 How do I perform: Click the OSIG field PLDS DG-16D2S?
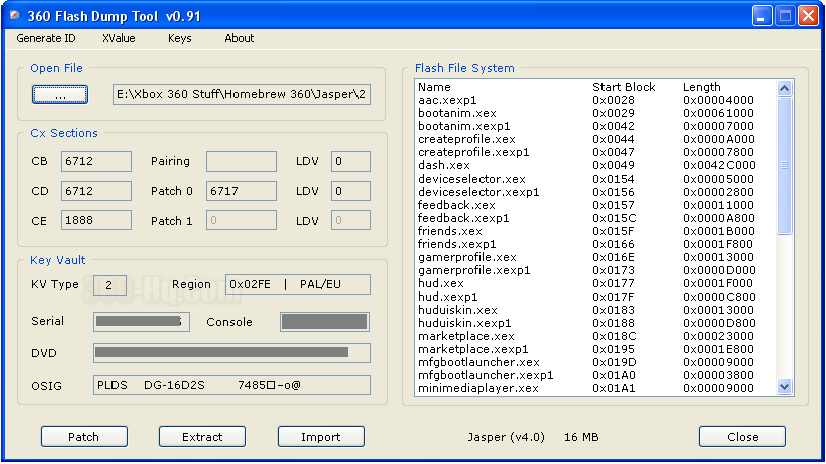coord(232,385)
